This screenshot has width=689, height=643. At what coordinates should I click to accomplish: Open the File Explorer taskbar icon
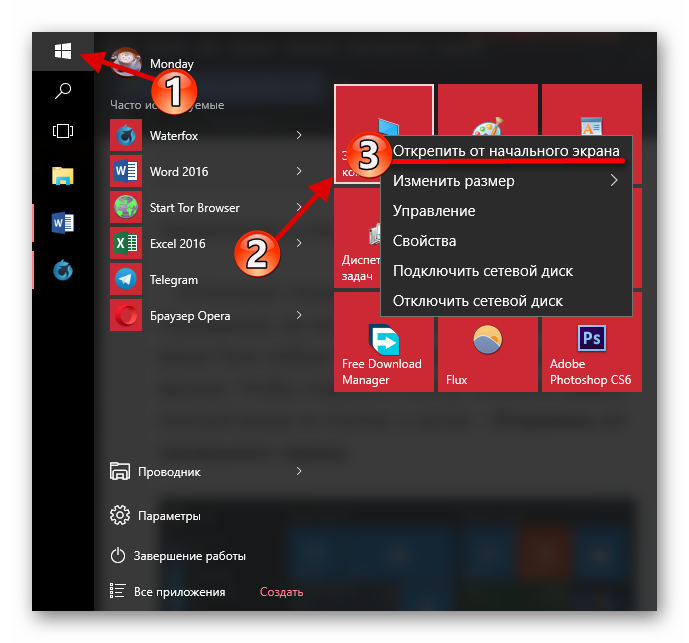click(63, 176)
